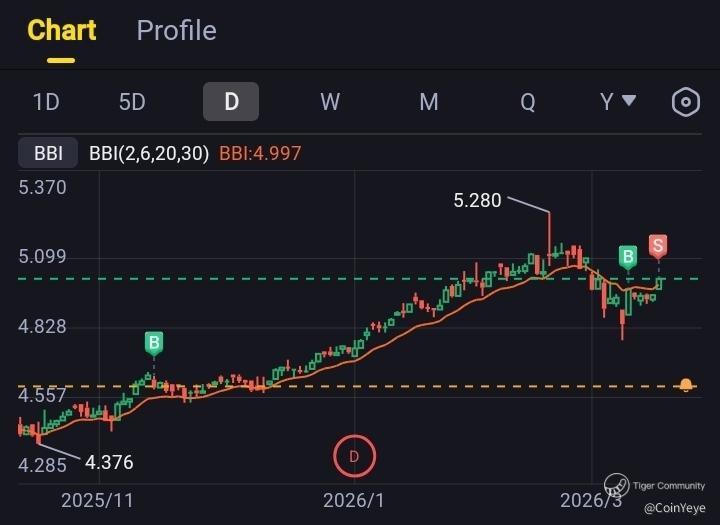Expand the Y timeframe dropdown arrow

[x=629, y=100]
